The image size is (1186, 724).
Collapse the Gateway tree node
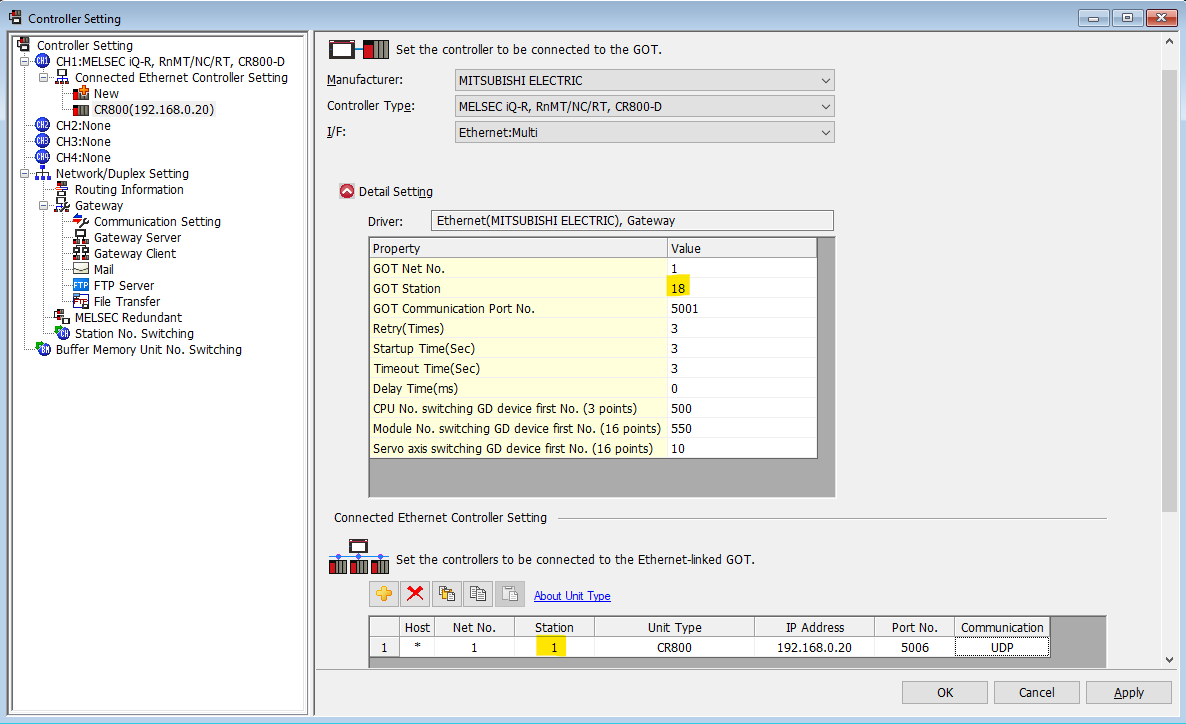[43, 206]
